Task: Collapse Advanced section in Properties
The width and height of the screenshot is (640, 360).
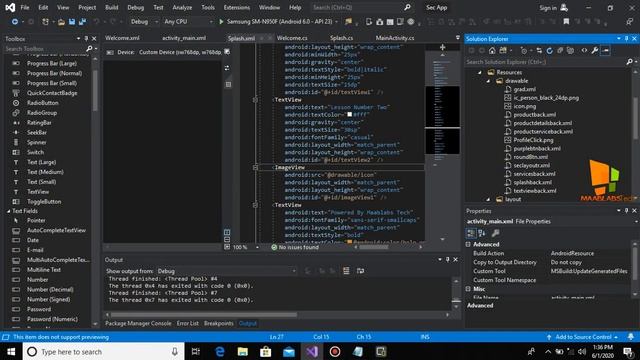Action: coord(468,244)
